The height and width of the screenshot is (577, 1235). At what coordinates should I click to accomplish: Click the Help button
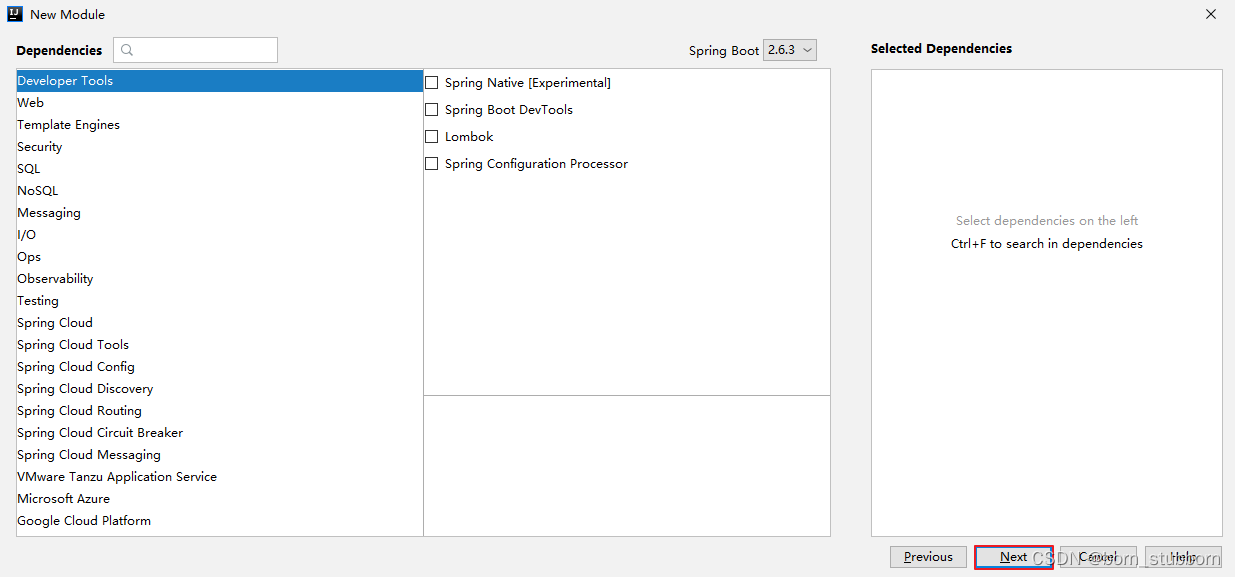click(1183, 557)
